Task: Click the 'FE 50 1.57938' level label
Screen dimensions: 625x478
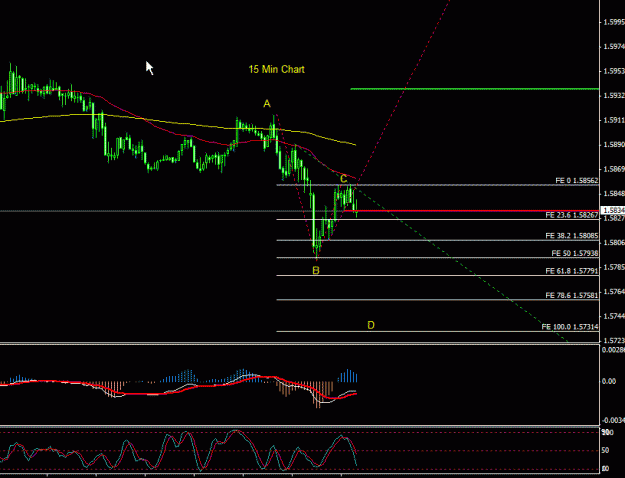Action: tap(575, 253)
